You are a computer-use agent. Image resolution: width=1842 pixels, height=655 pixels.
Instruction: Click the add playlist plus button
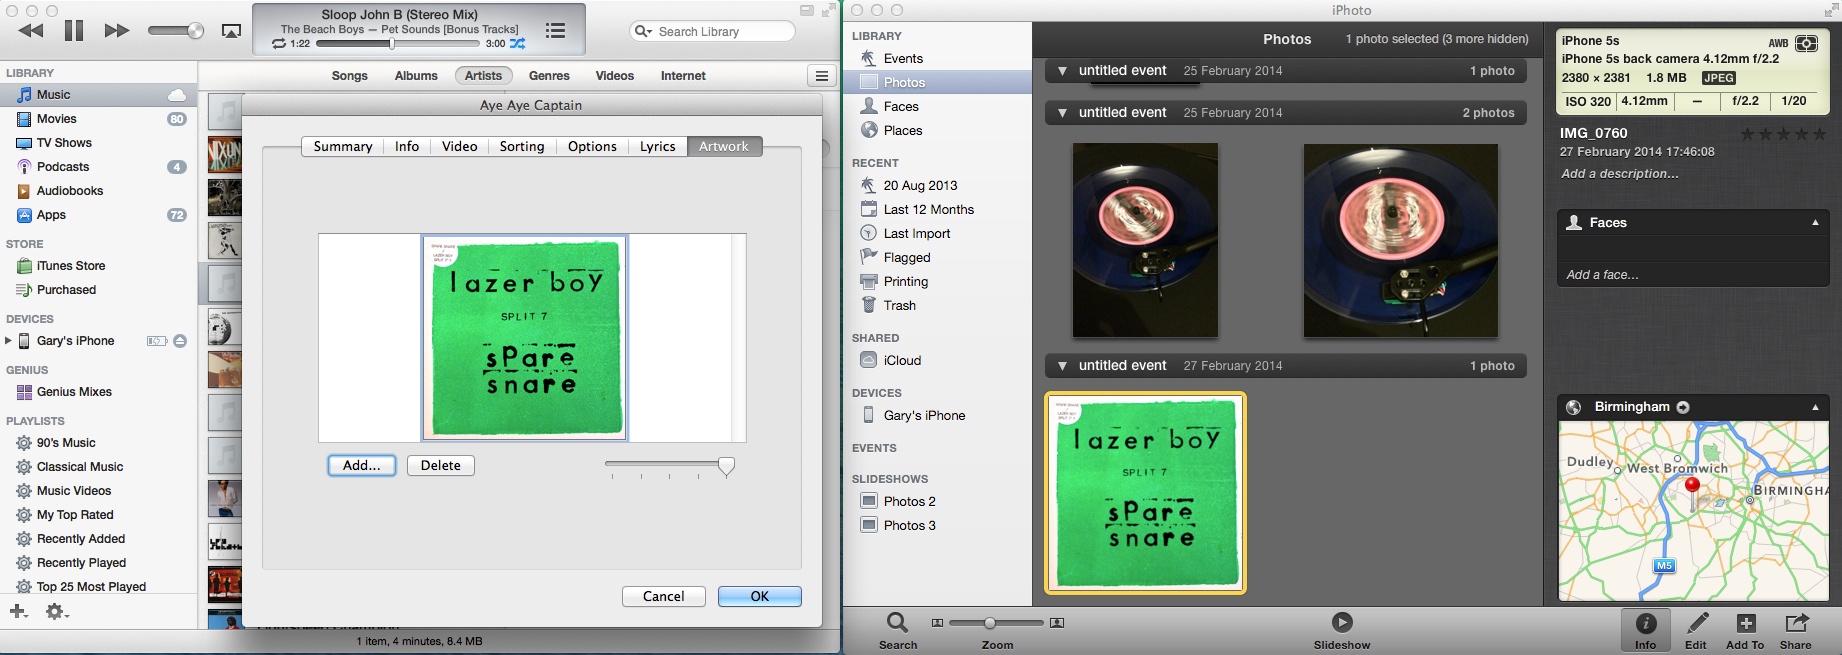click(x=18, y=611)
